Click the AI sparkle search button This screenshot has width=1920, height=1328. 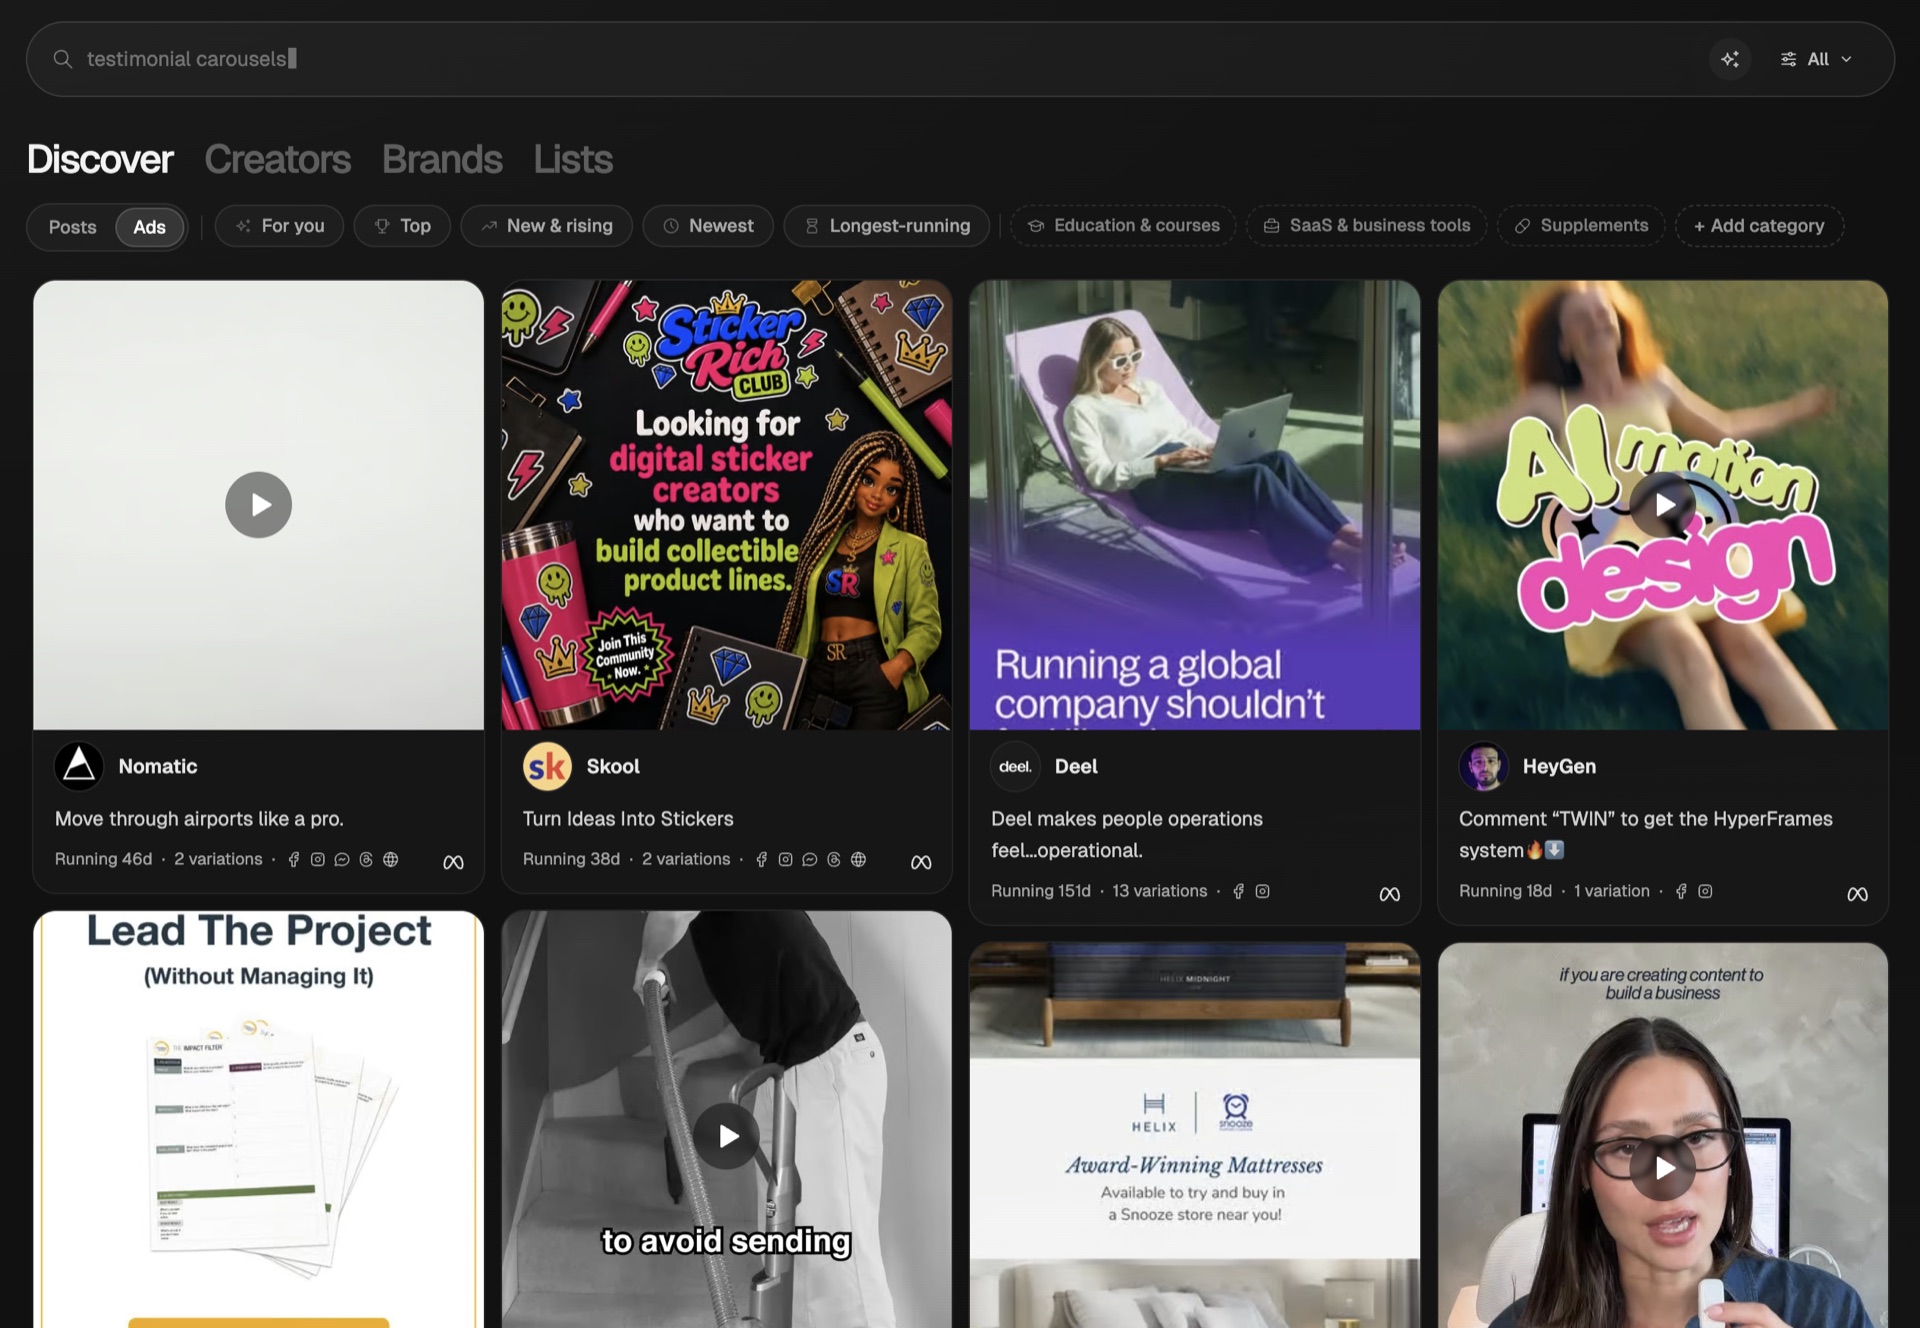[1730, 59]
